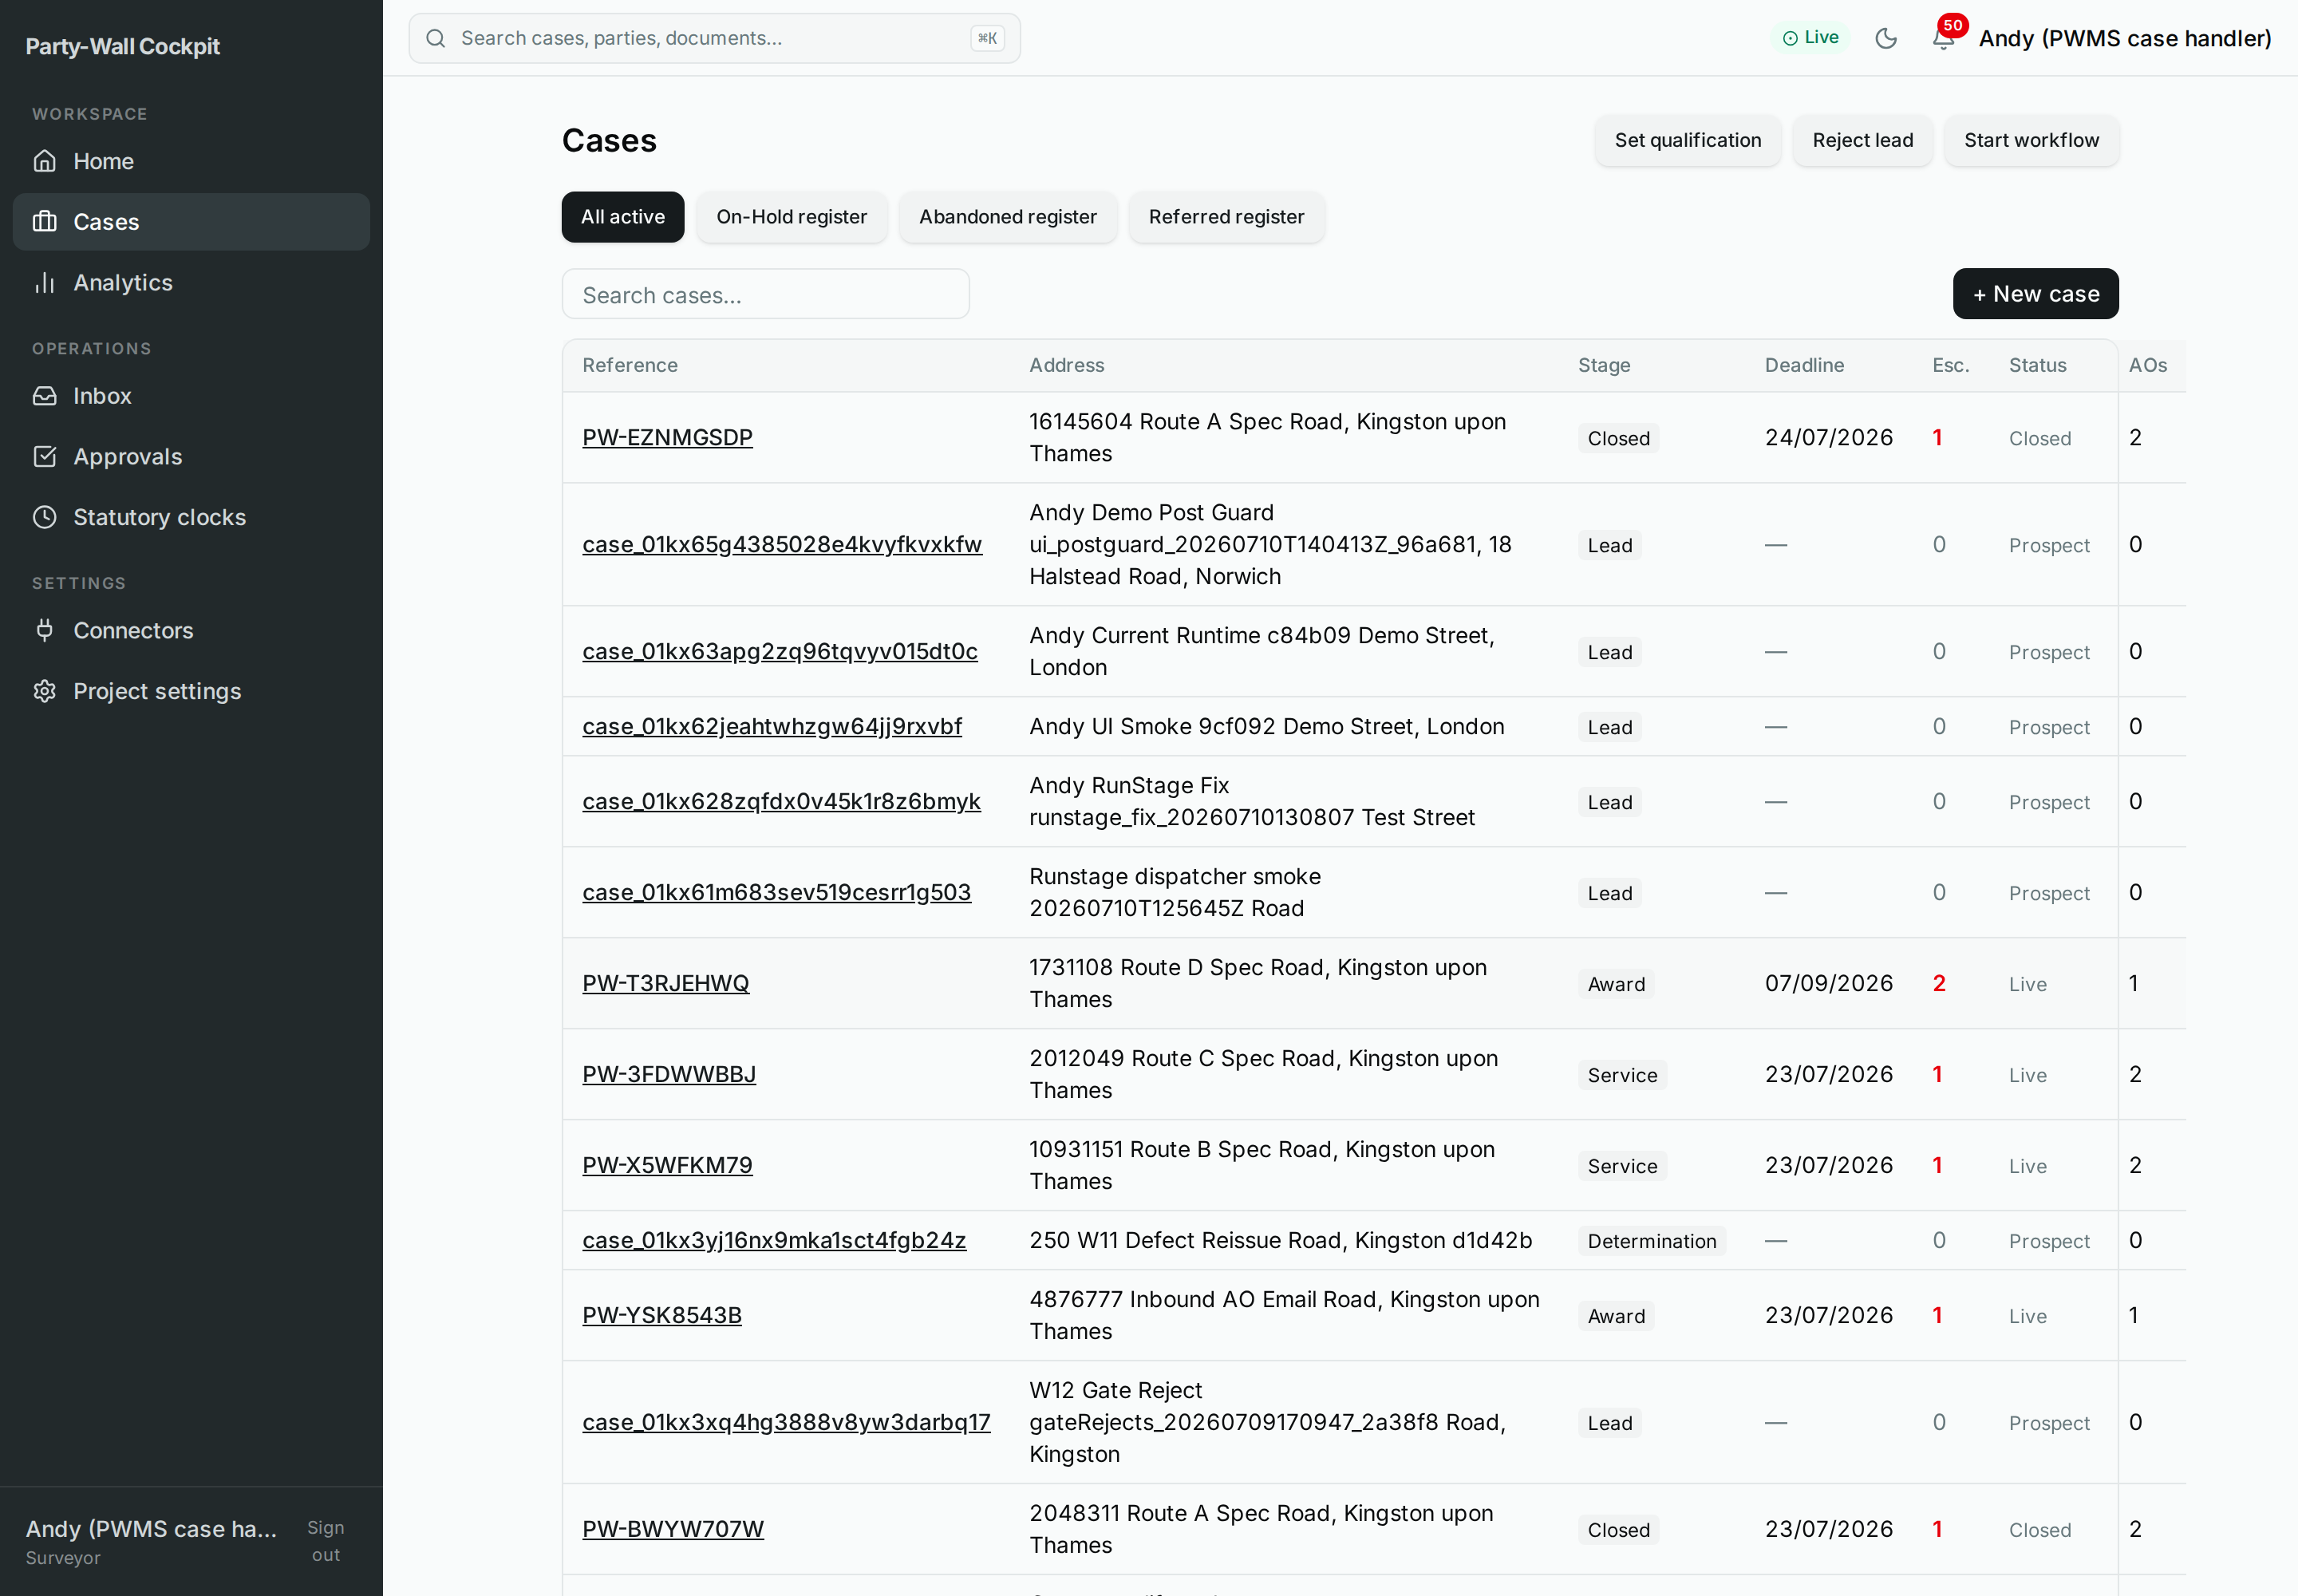This screenshot has width=2298, height=1596.
Task: Click the Reject lead button
Action: pyautogui.click(x=1863, y=141)
